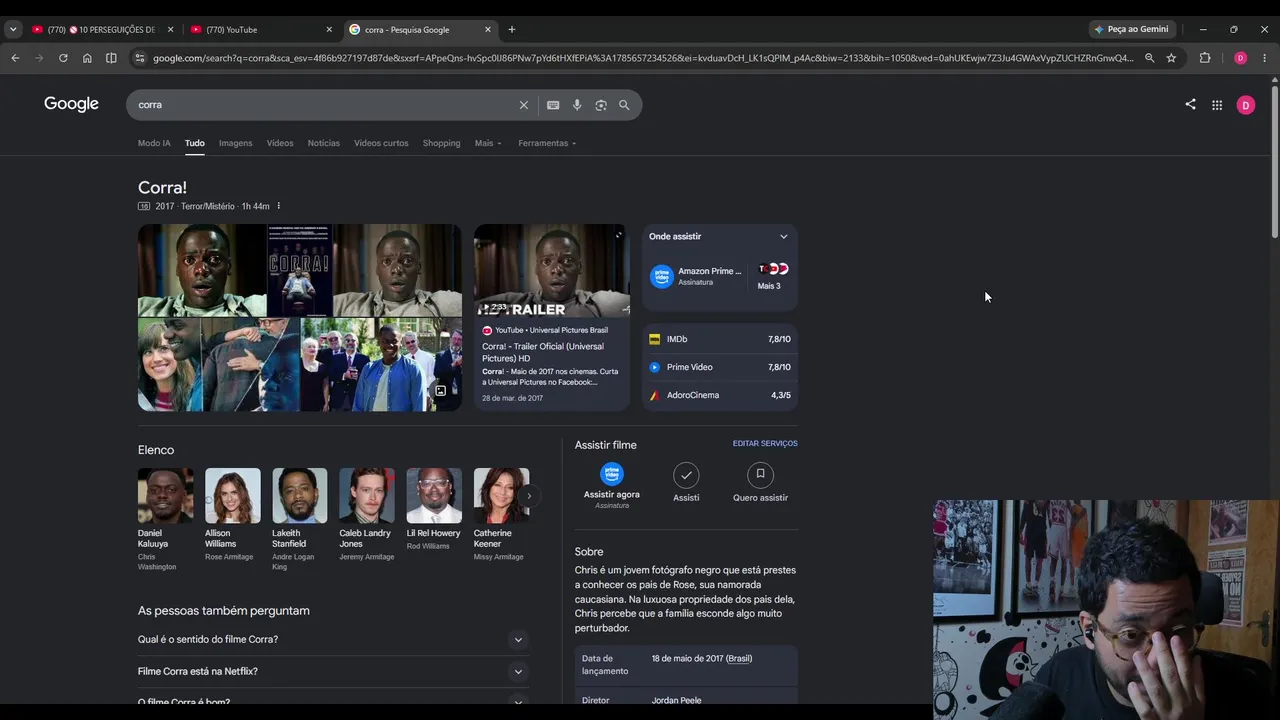Open Catherine Keener's cast photo
The image size is (1280, 720).
[x=501, y=496]
